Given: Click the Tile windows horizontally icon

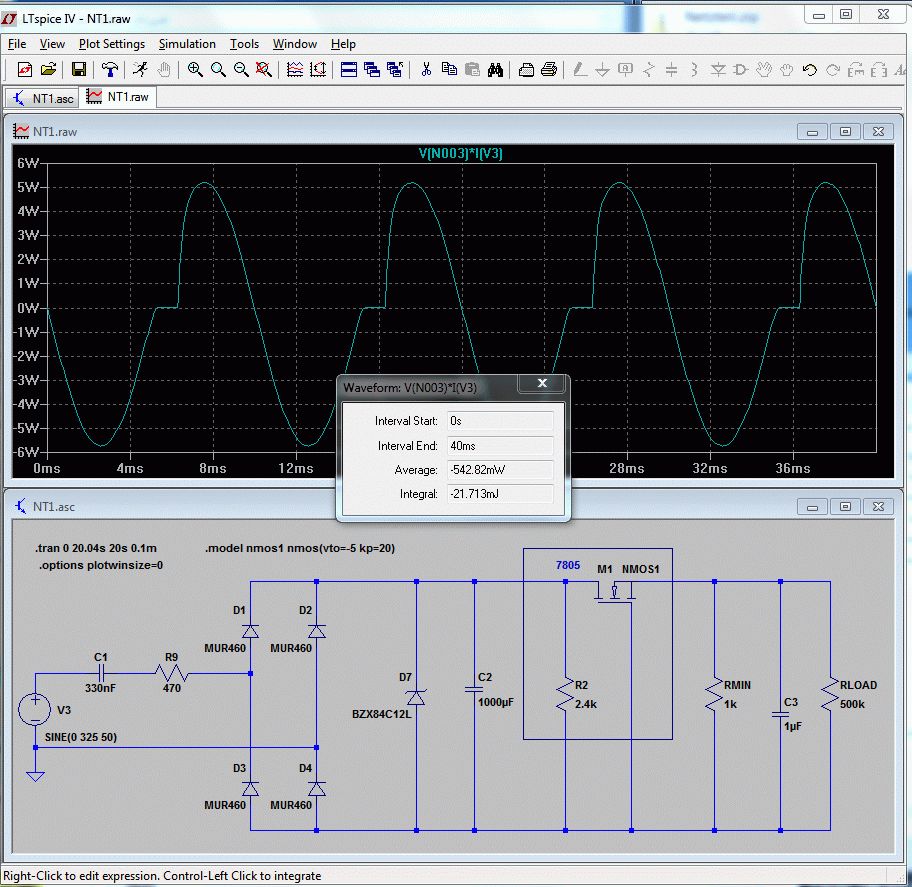Looking at the screenshot, I should [349, 70].
